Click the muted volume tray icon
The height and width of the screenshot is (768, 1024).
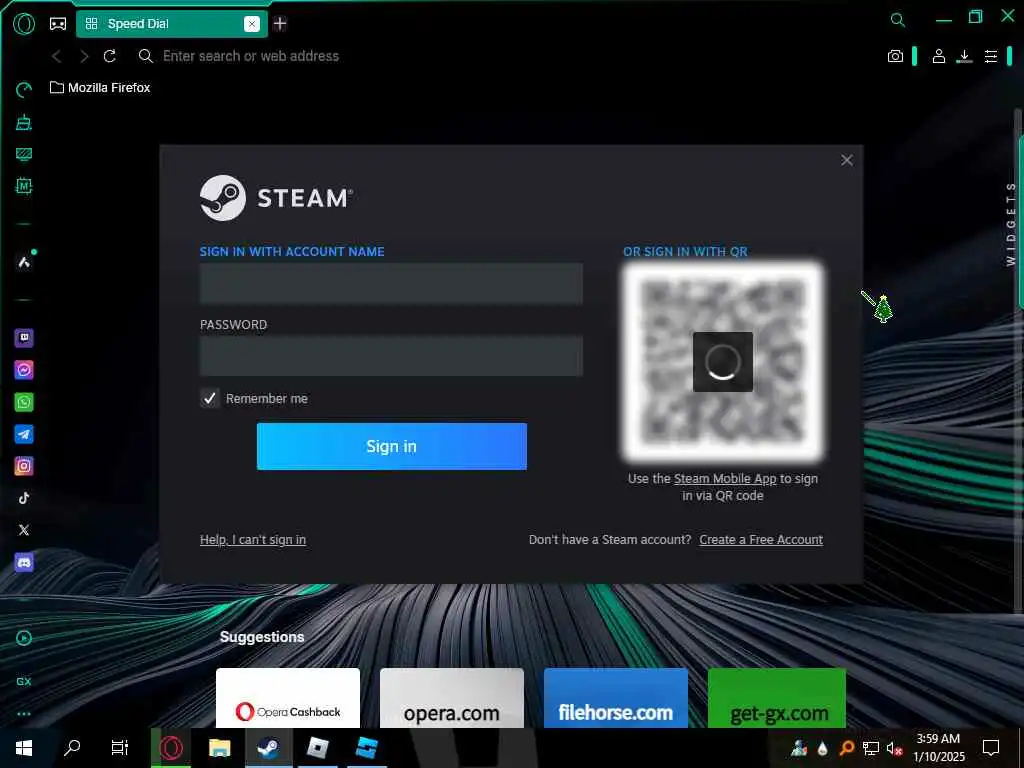(894, 748)
